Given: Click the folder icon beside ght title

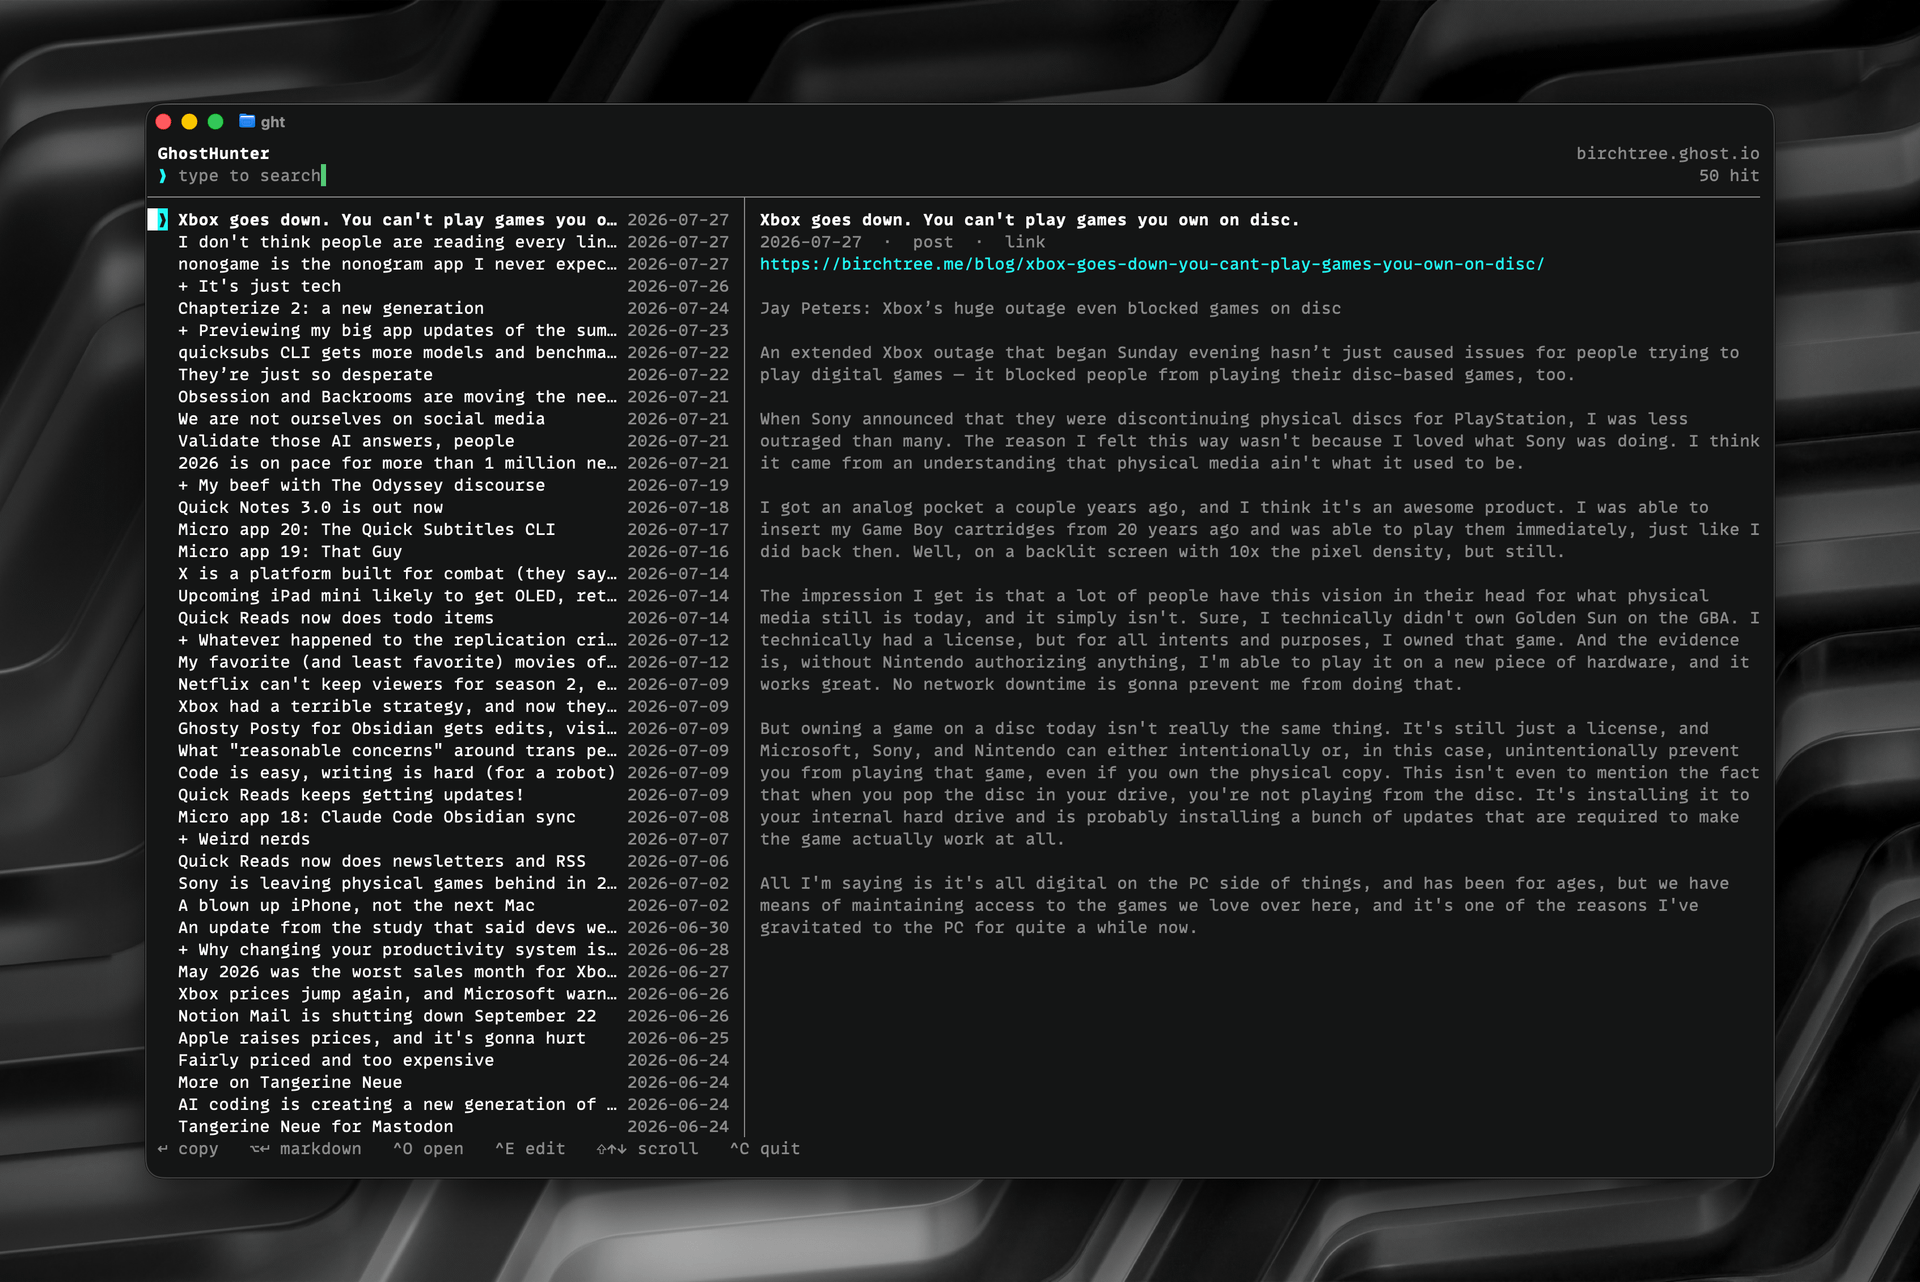Looking at the screenshot, I should tap(247, 121).
